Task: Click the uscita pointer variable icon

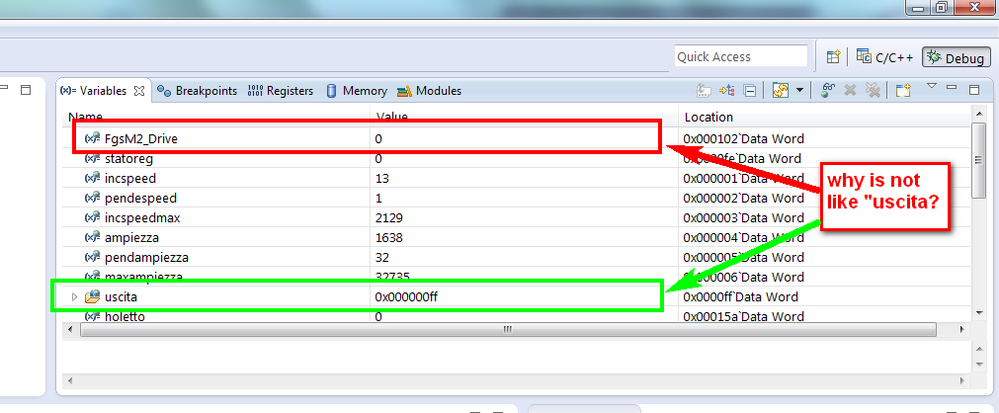Action: click(x=93, y=296)
